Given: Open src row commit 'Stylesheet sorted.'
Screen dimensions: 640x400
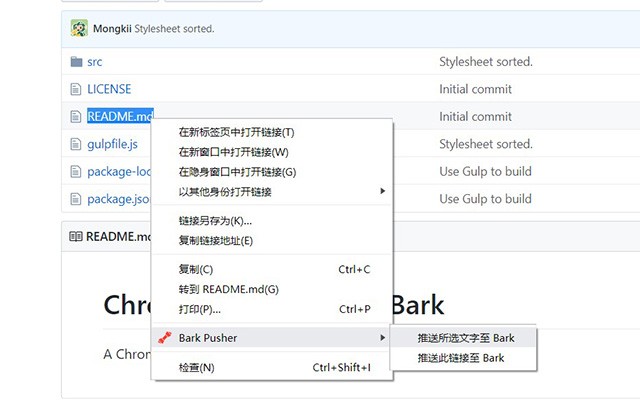Looking at the screenshot, I should (486, 62).
